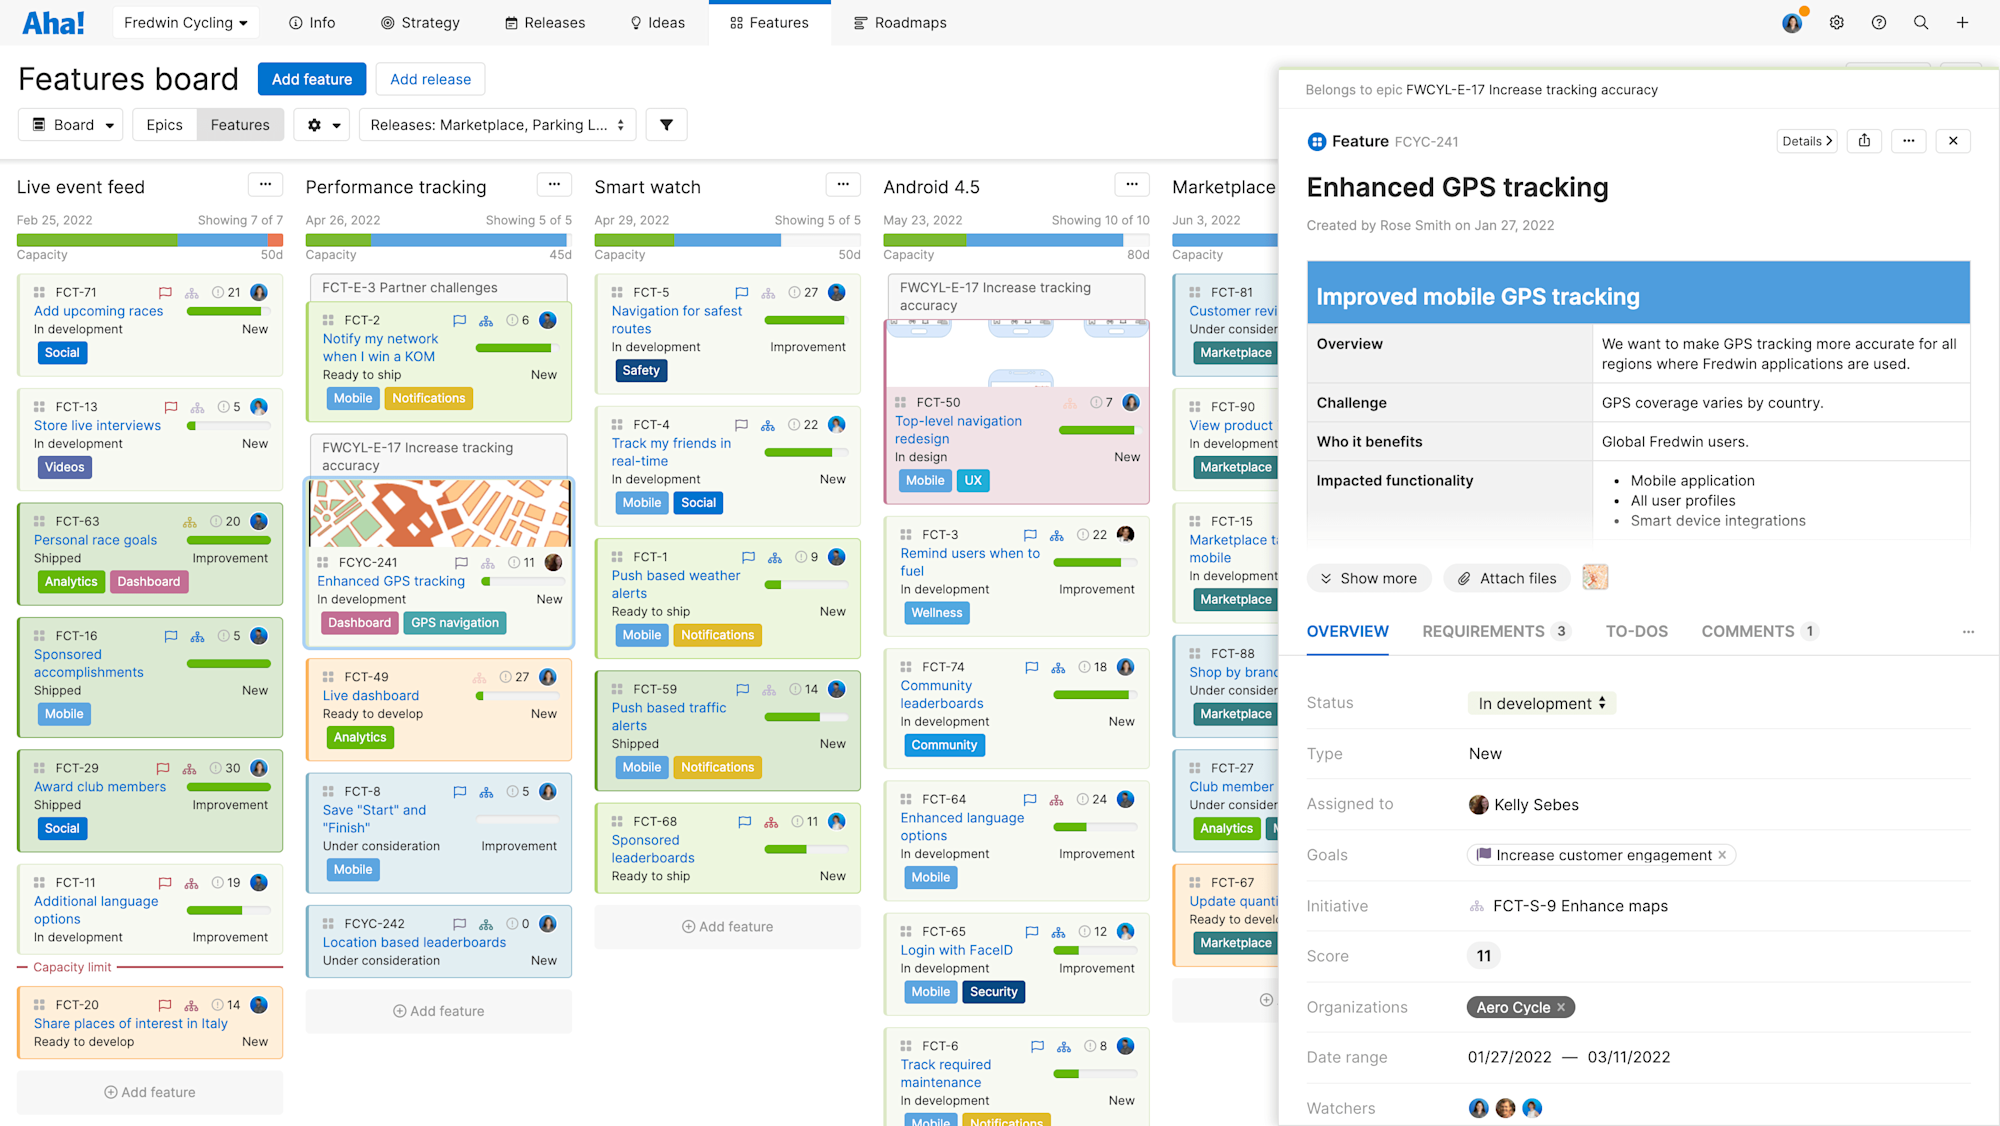The height and width of the screenshot is (1126, 2000).
Task: Open the Fredwin Cycling workspace dropdown
Action: click(x=185, y=22)
